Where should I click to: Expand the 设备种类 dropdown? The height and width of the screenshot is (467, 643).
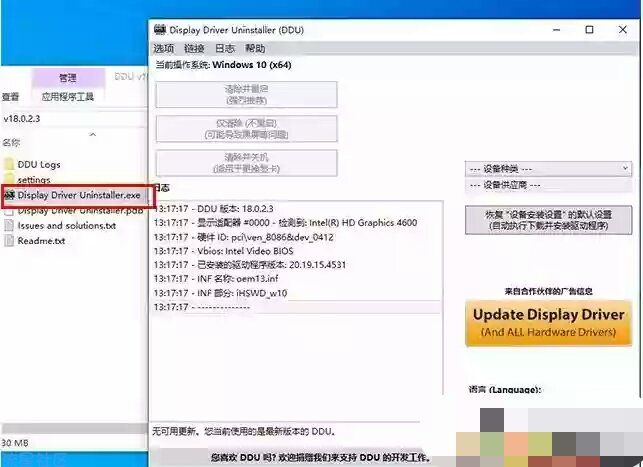point(548,169)
